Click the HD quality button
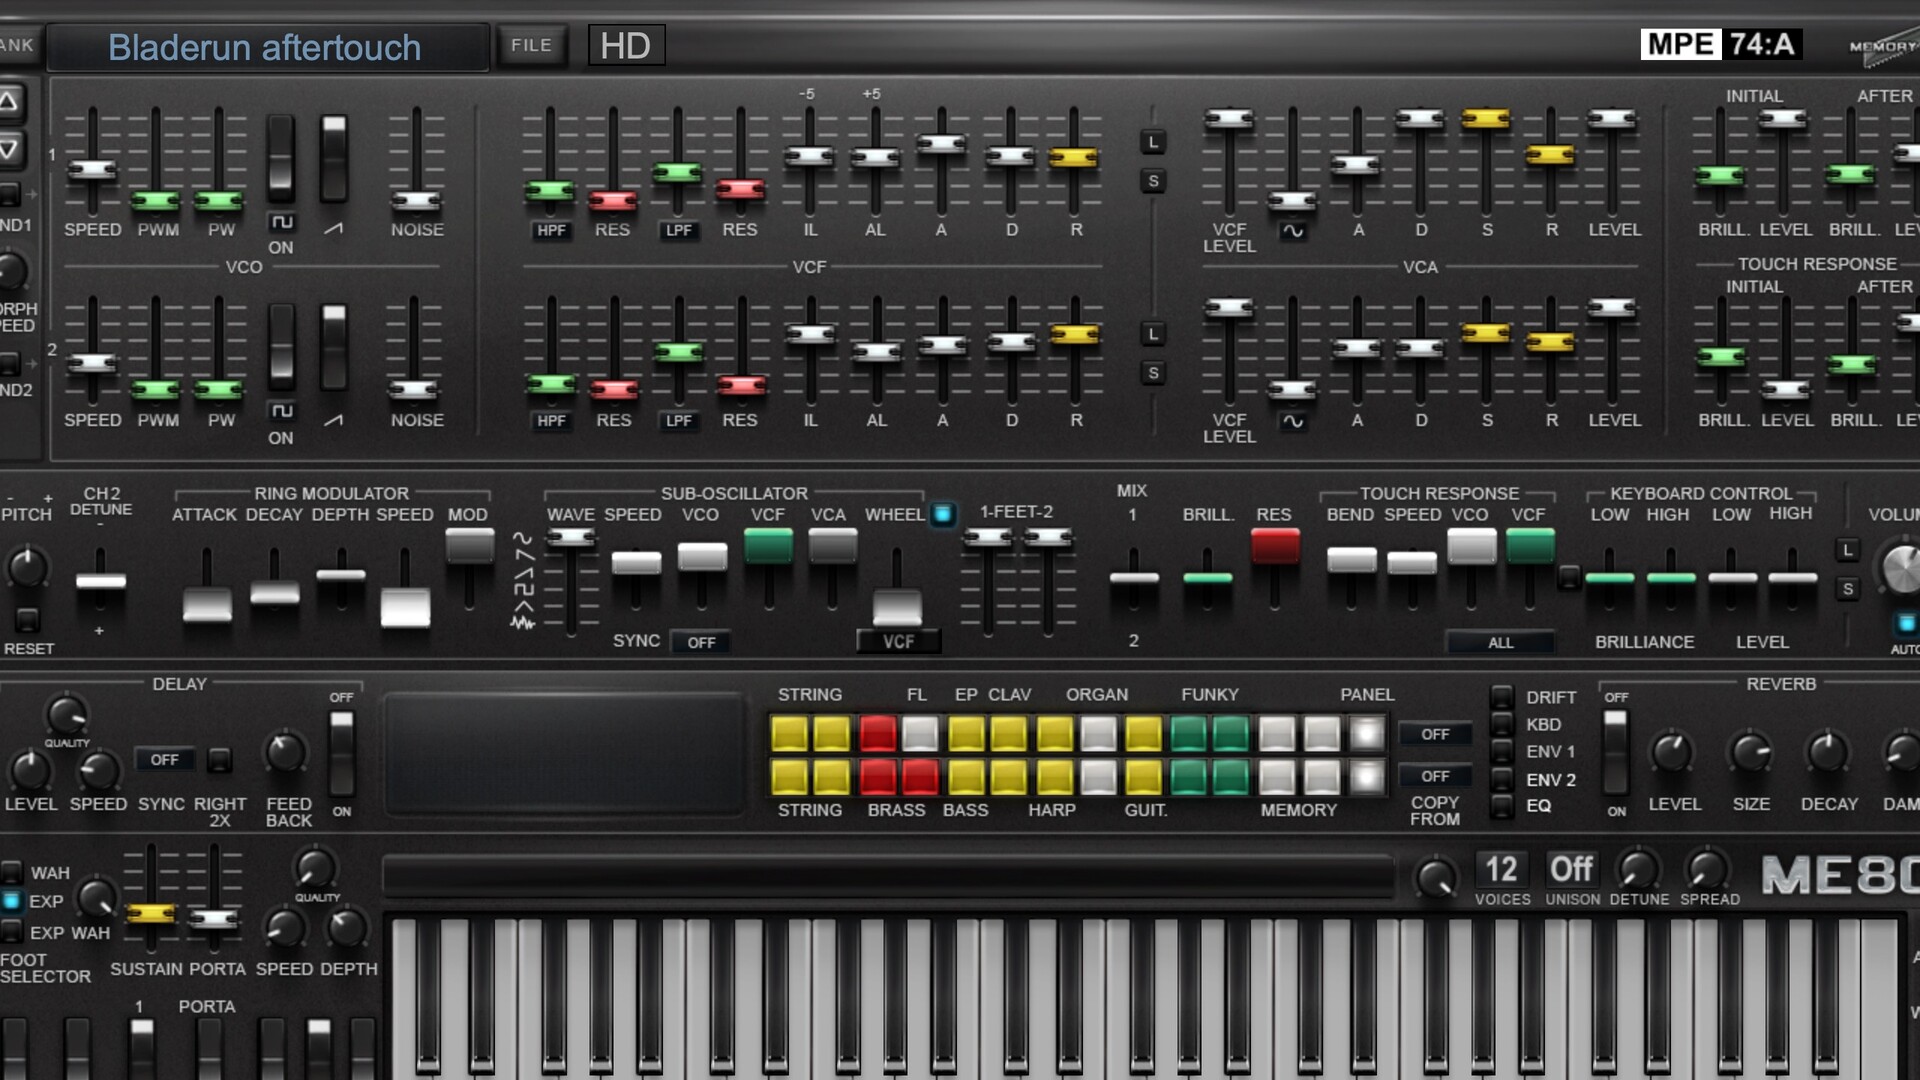 625,46
